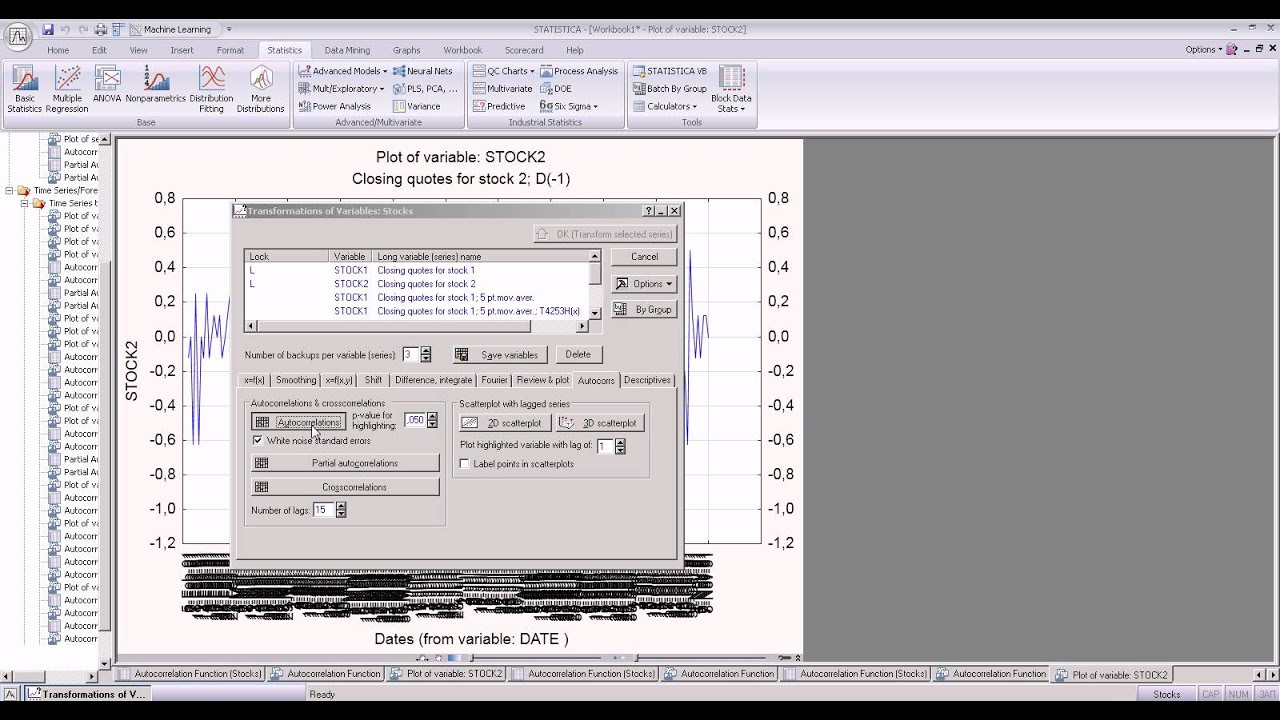Open Nonparametrics statistics
Image resolution: width=1280 pixels, height=720 pixels.
click(x=156, y=85)
